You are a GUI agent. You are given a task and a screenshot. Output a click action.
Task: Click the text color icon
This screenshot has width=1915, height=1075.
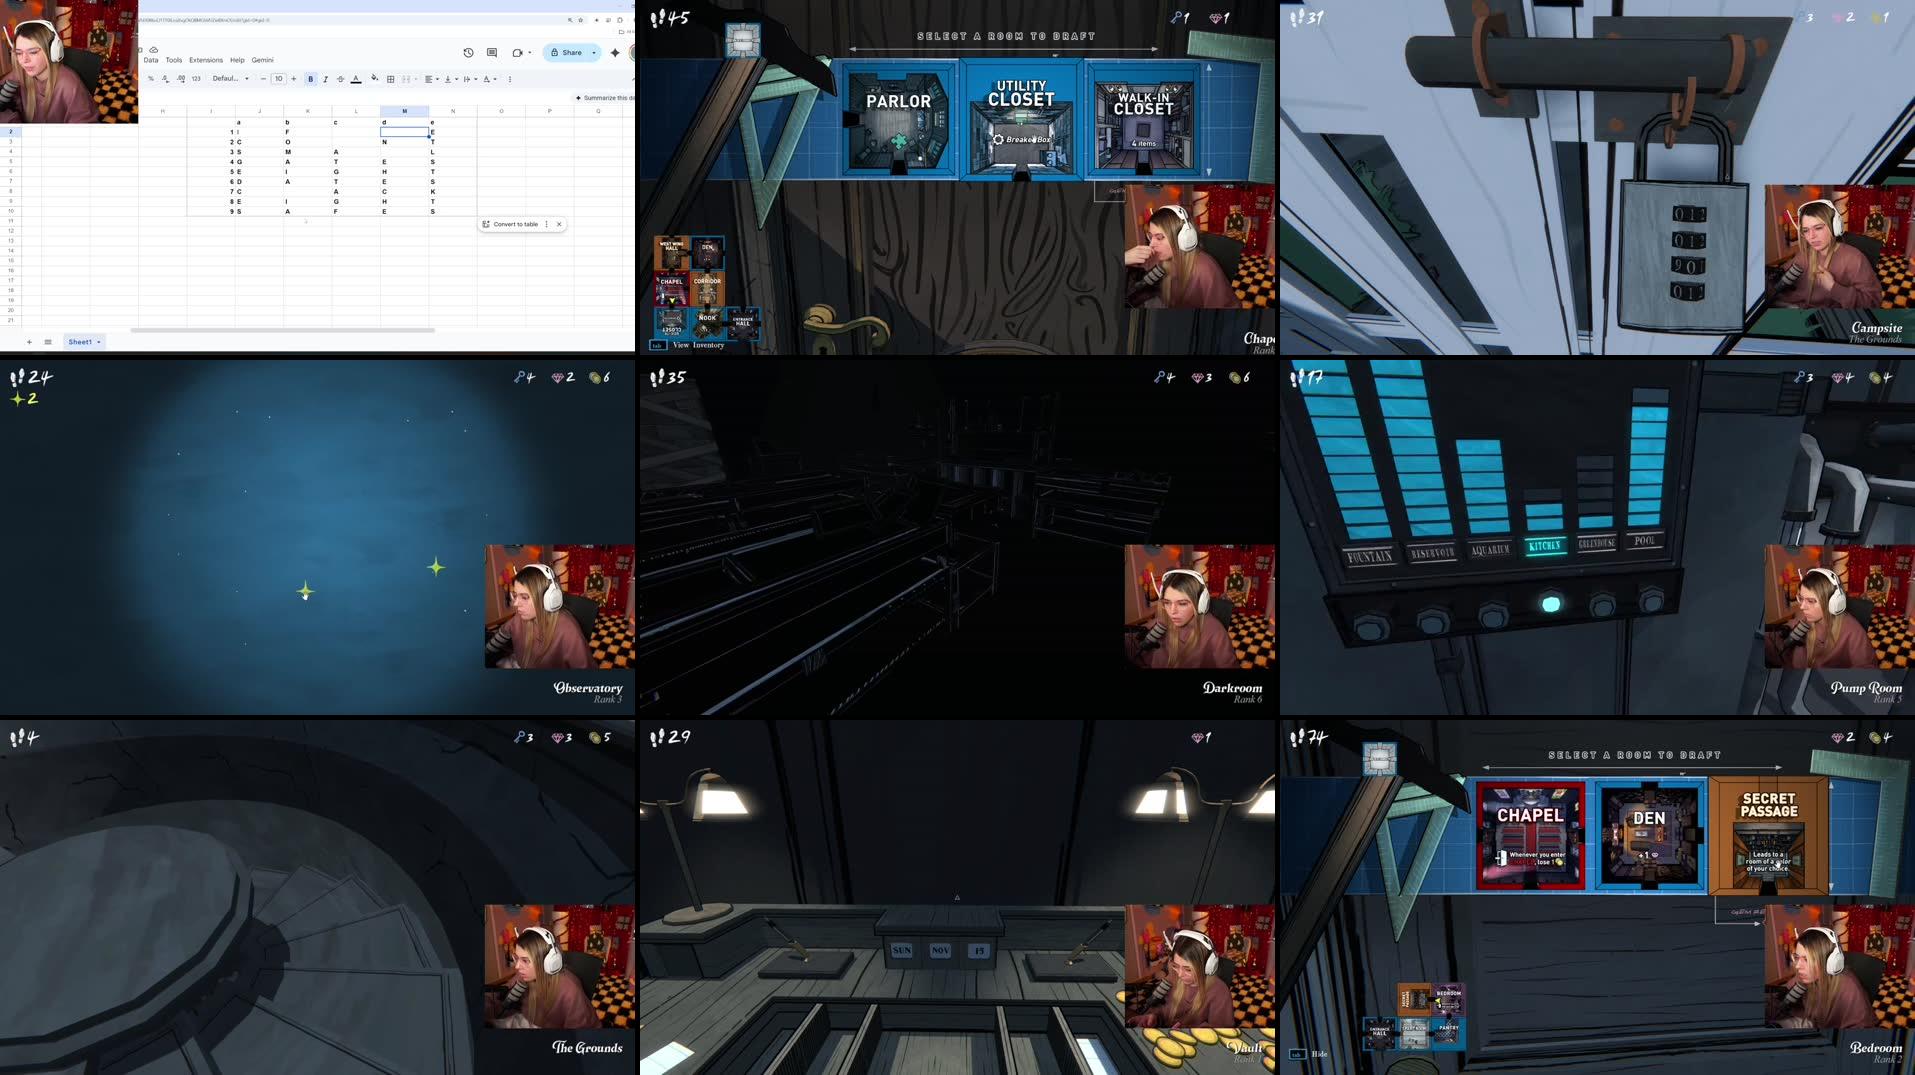[x=355, y=79]
